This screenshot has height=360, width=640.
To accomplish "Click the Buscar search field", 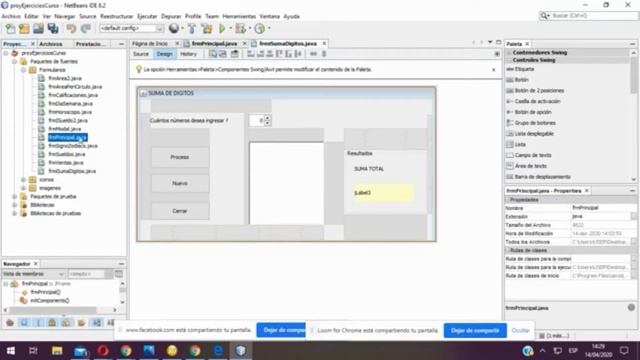I will point(589,16).
